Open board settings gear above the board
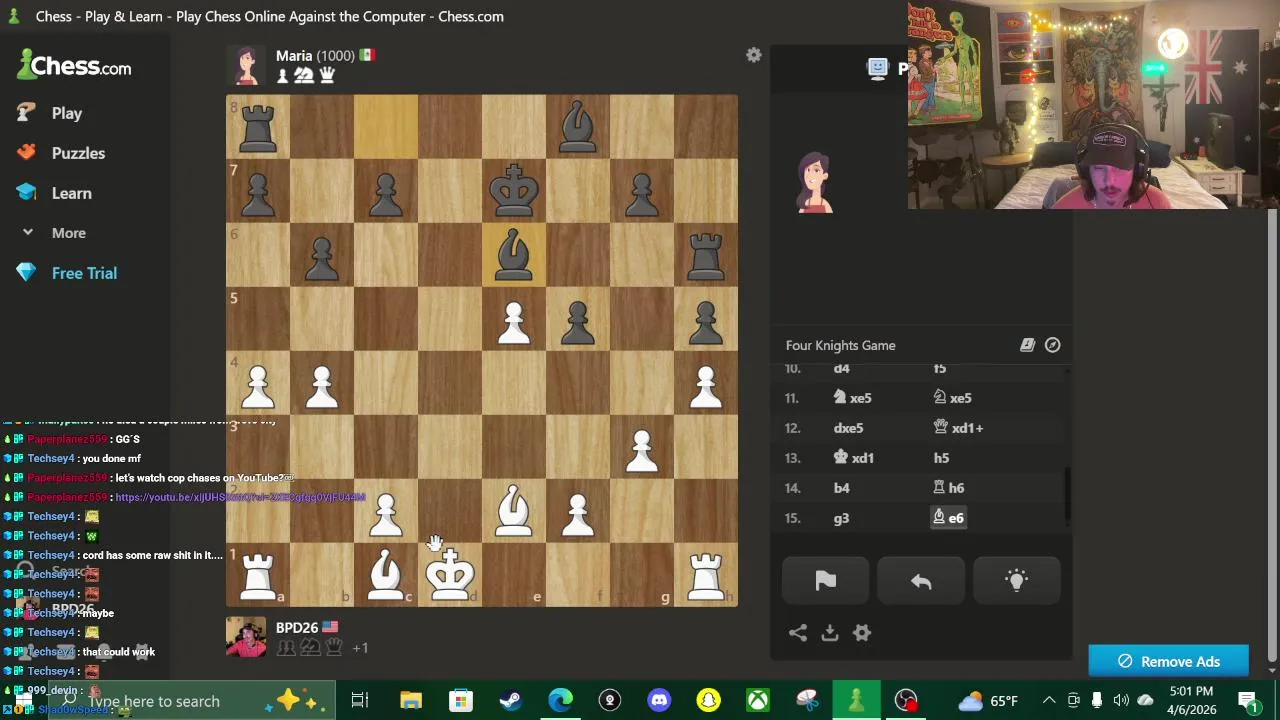The width and height of the screenshot is (1280, 720). 754,56
